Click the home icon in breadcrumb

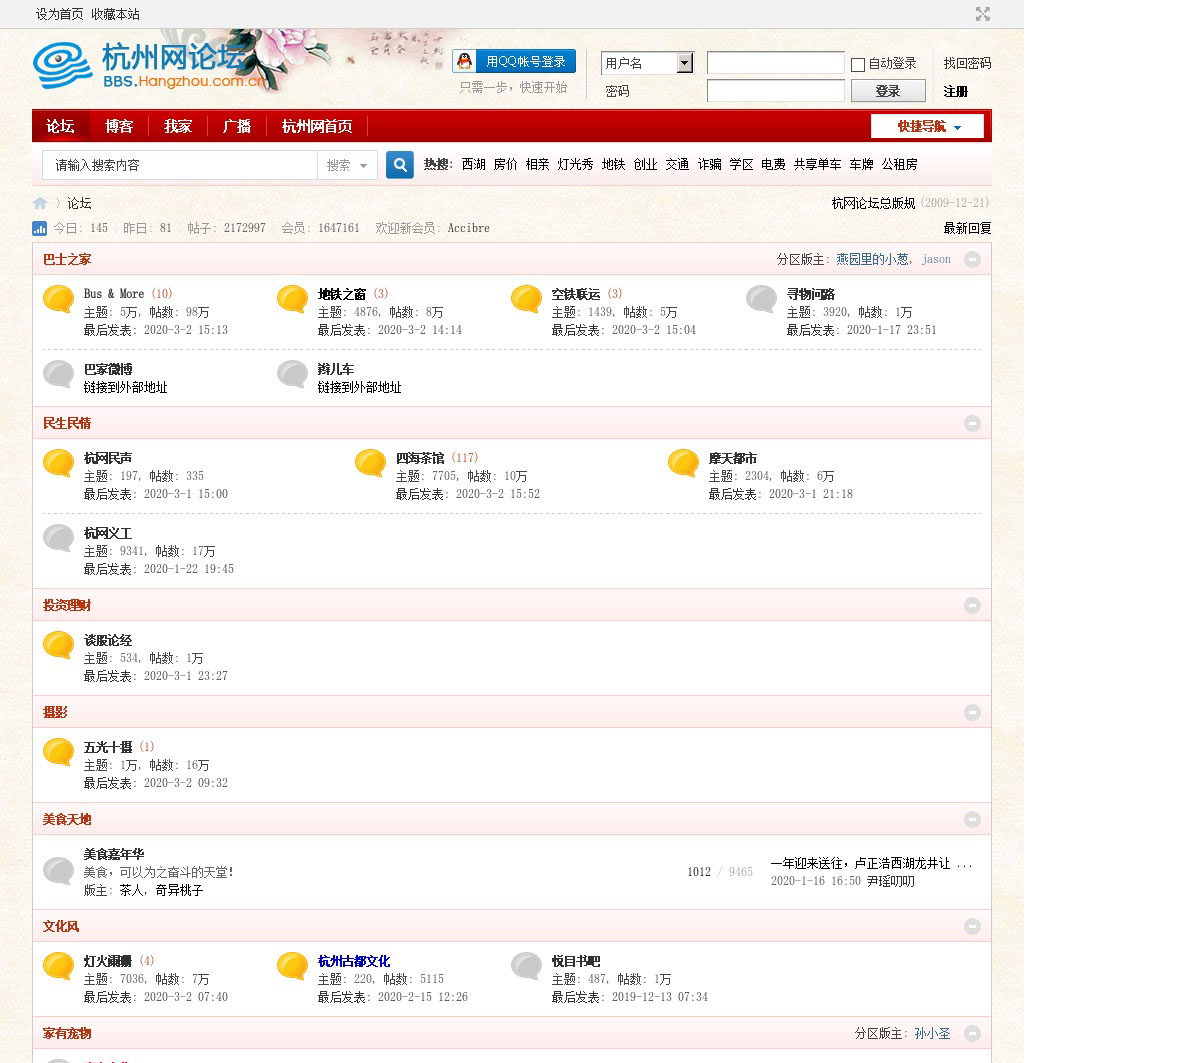coord(40,203)
